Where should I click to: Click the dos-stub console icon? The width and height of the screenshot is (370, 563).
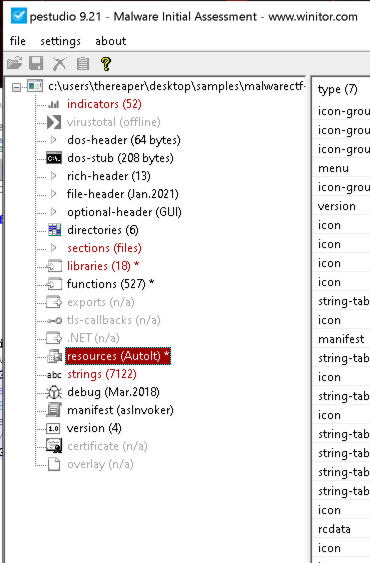pyautogui.click(x=54, y=158)
